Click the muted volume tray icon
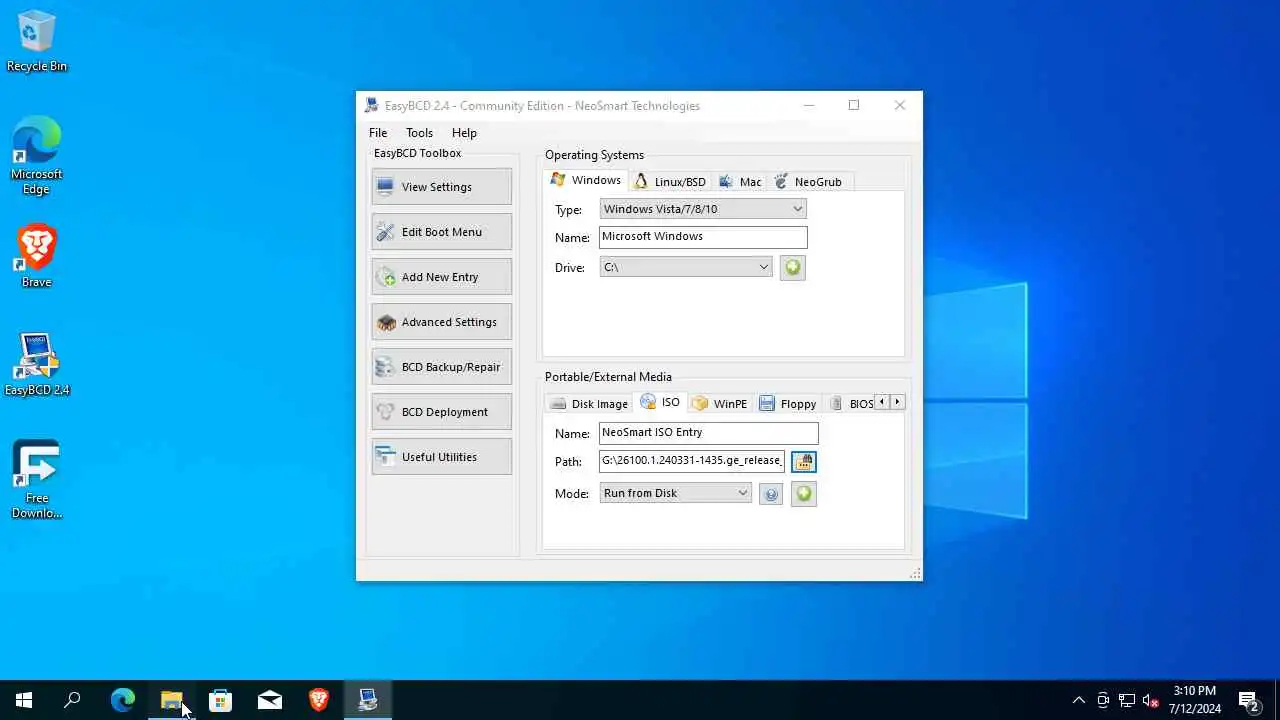1280x720 pixels. point(1150,700)
